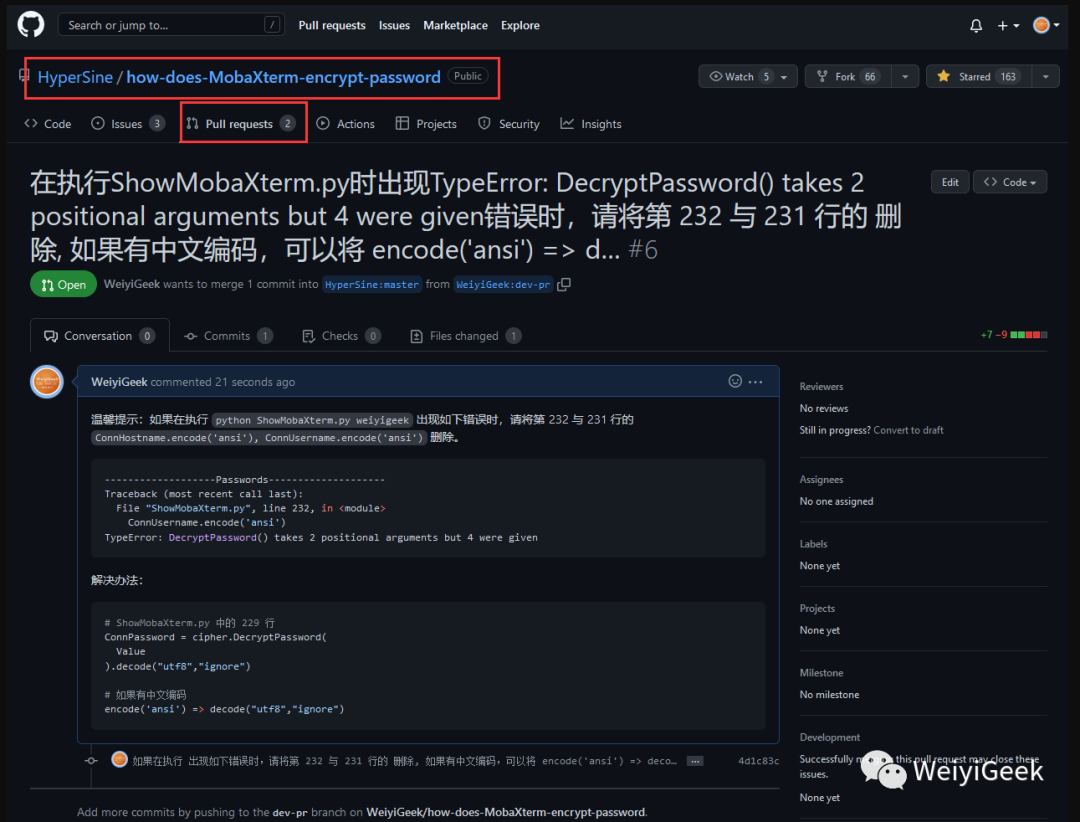Viewport: 1080px width, 822px height.
Task: Open the notifications bell
Action: coord(976,25)
